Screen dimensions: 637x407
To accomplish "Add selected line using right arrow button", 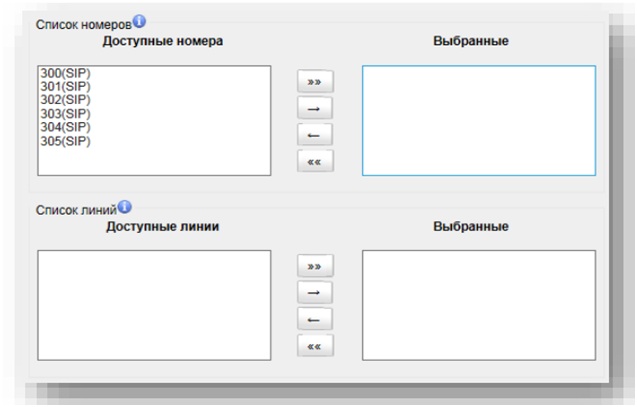I will [315, 294].
